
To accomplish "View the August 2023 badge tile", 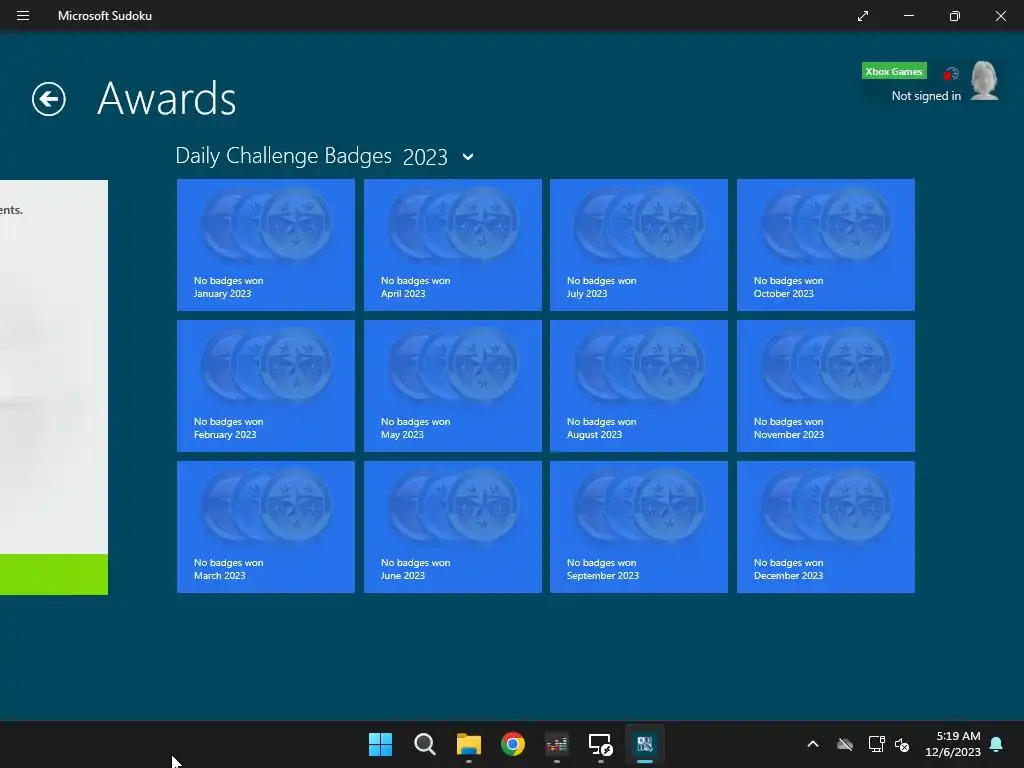I will (639, 386).
